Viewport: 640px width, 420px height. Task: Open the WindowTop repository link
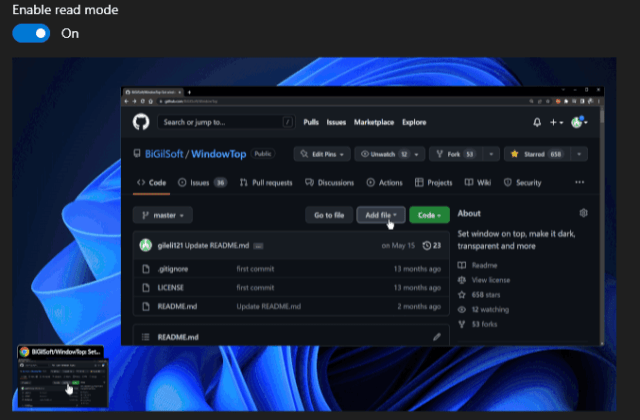(x=219, y=154)
